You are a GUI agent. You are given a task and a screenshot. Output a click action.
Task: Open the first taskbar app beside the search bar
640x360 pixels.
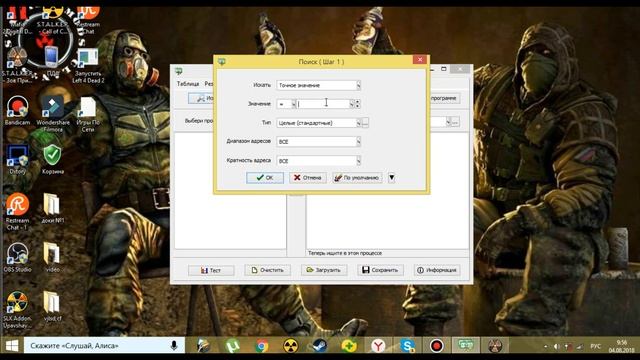[203, 346]
